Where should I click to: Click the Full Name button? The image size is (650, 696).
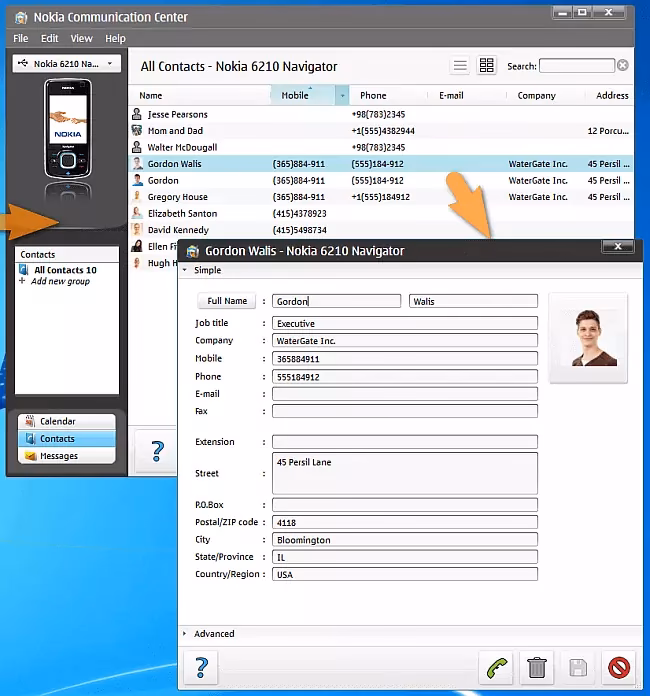pyautogui.click(x=227, y=301)
